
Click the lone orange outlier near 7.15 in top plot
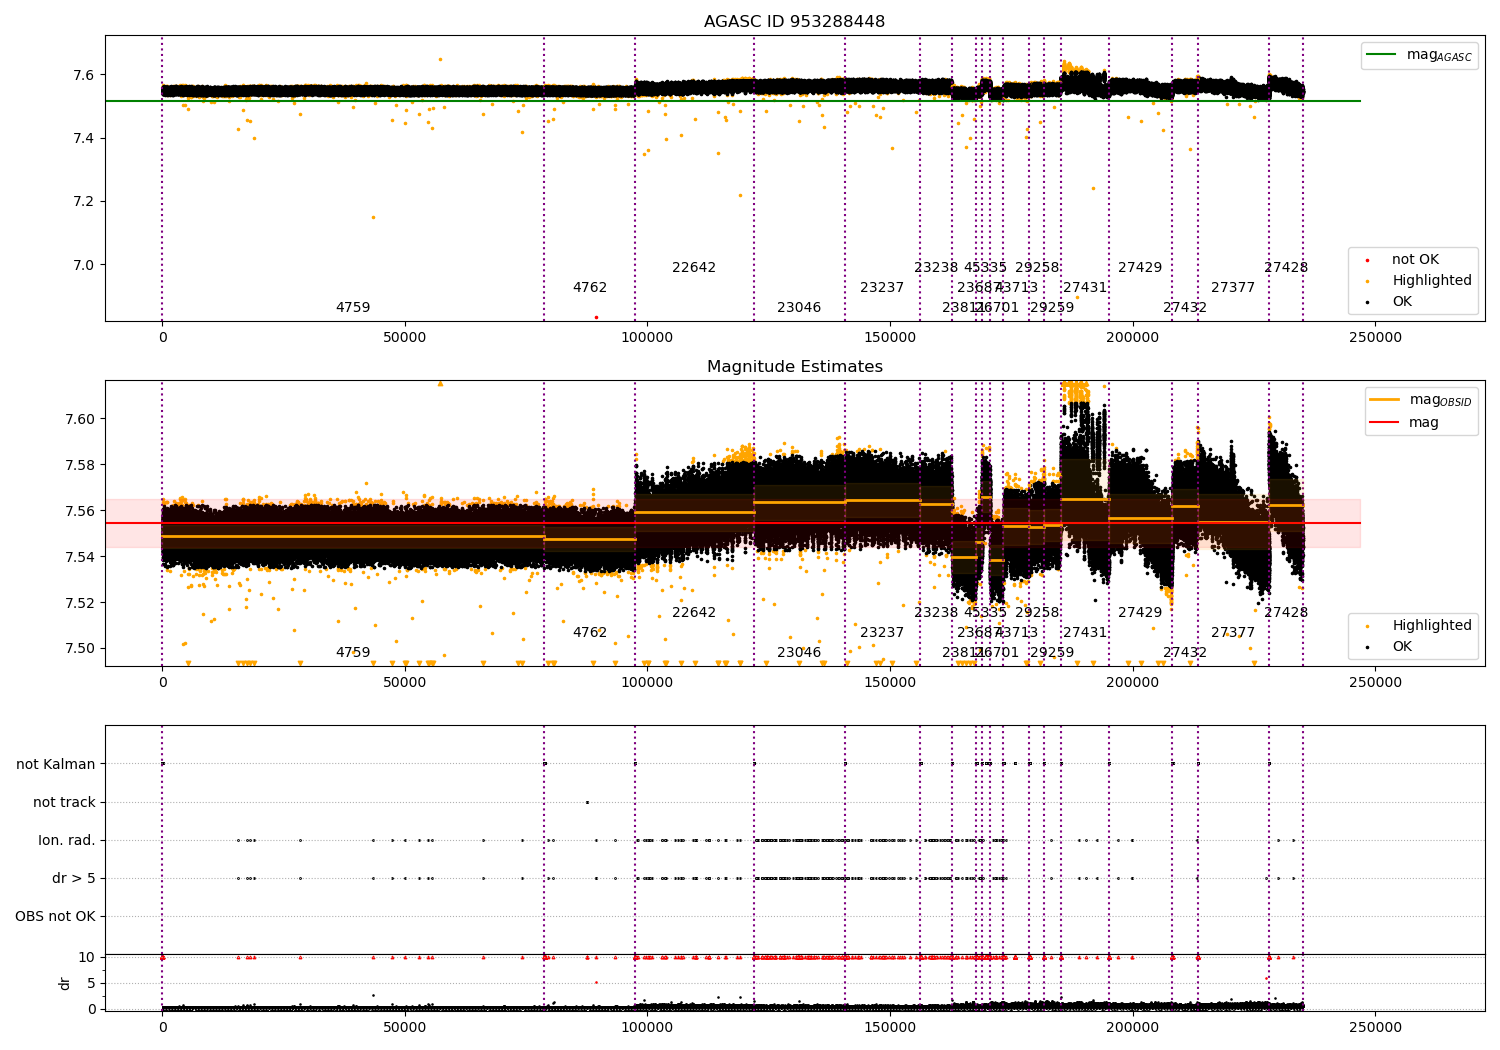tap(373, 217)
